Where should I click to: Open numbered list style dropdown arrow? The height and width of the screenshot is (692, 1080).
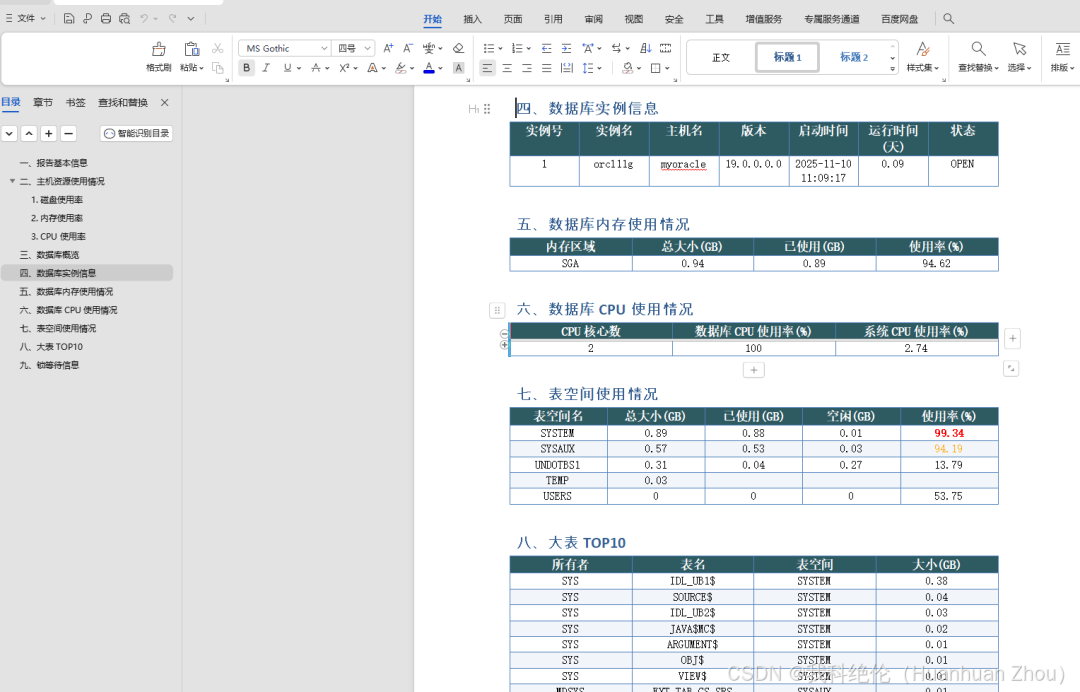click(x=528, y=48)
